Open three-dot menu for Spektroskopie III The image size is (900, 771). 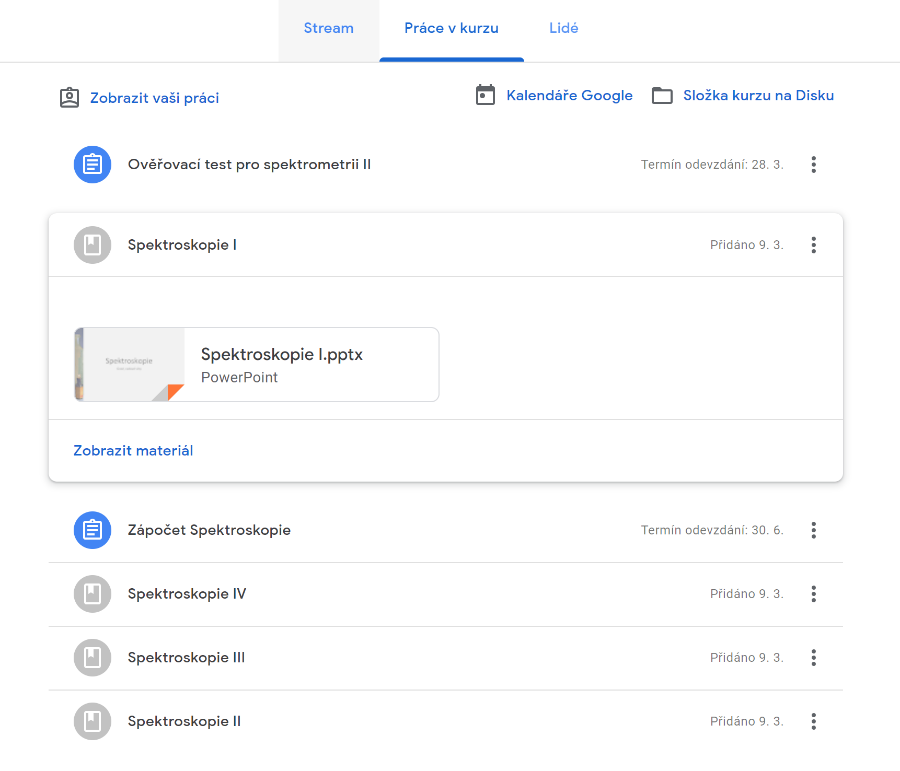click(x=814, y=658)
